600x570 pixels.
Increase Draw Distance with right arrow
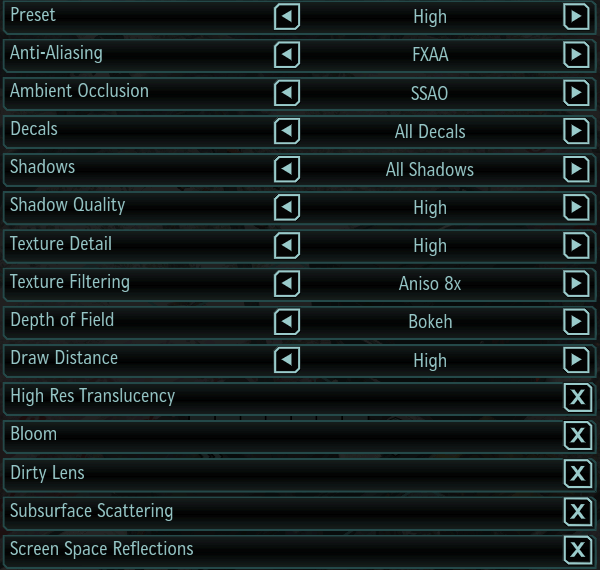point(575,360)
